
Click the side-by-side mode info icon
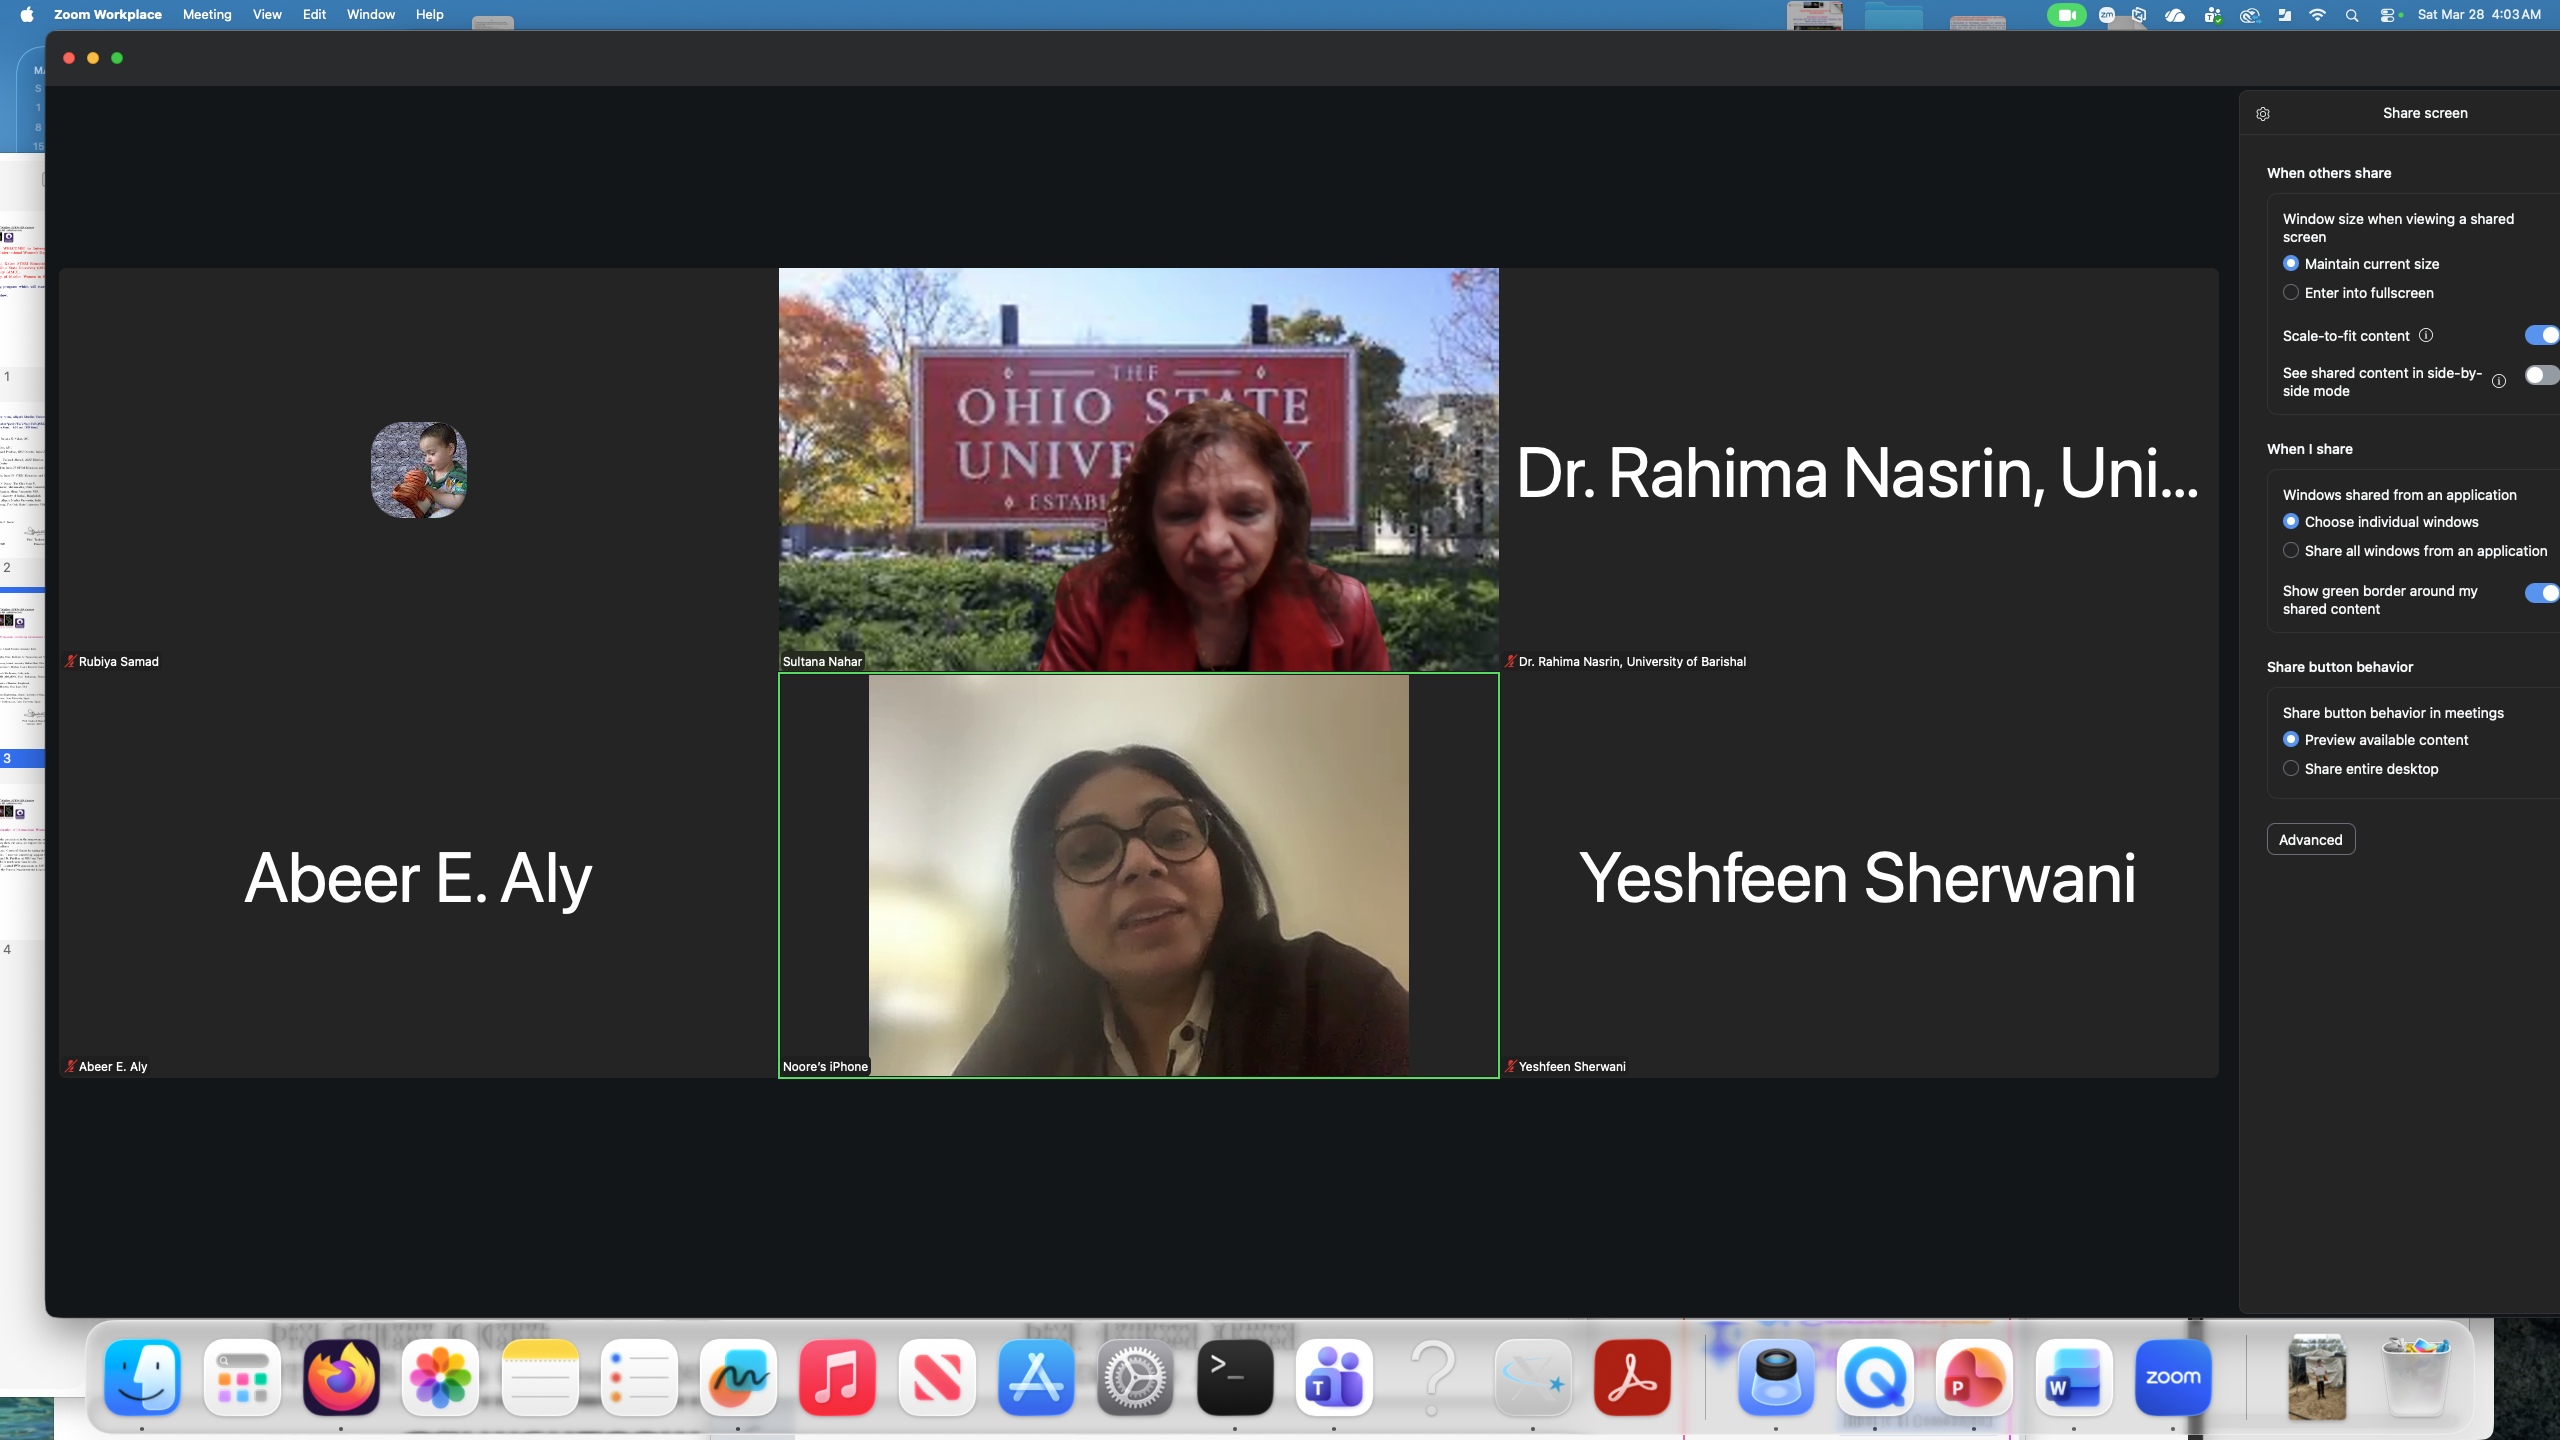[x=2498, y=381]
